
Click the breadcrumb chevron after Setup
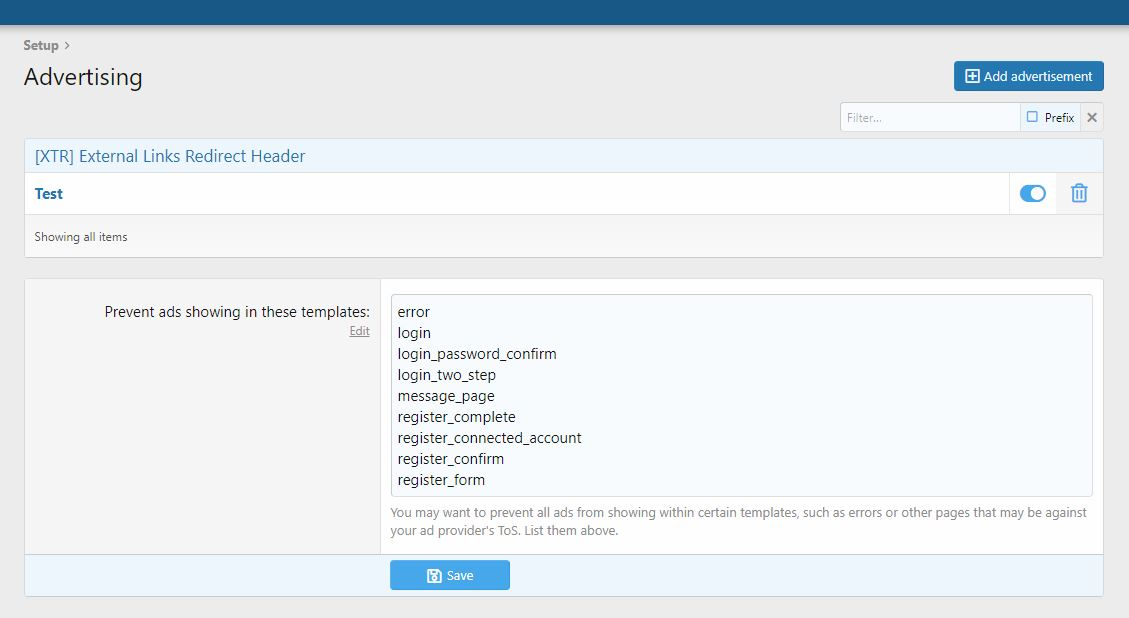pos(67,45)
